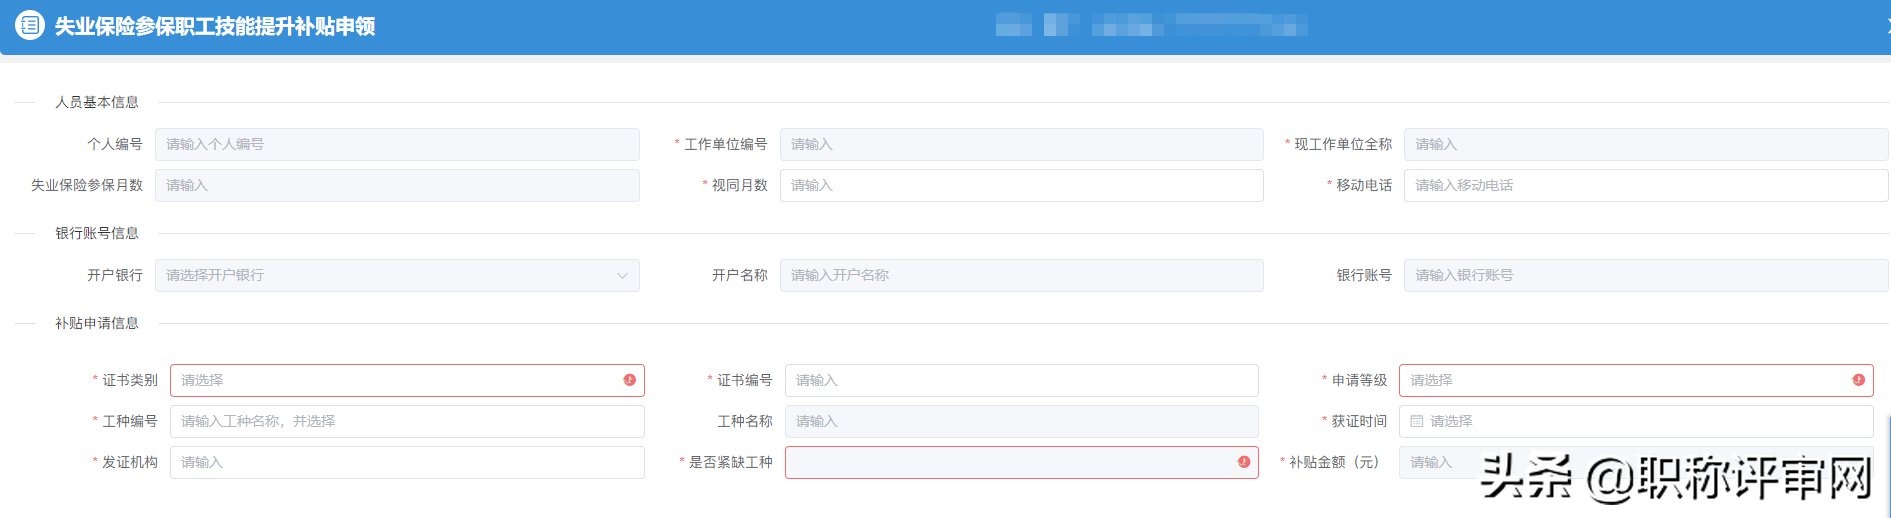Screen dimensions: 1891x518
Task: Focus the 个人编号 input field
Action: [x=397, y=144]
